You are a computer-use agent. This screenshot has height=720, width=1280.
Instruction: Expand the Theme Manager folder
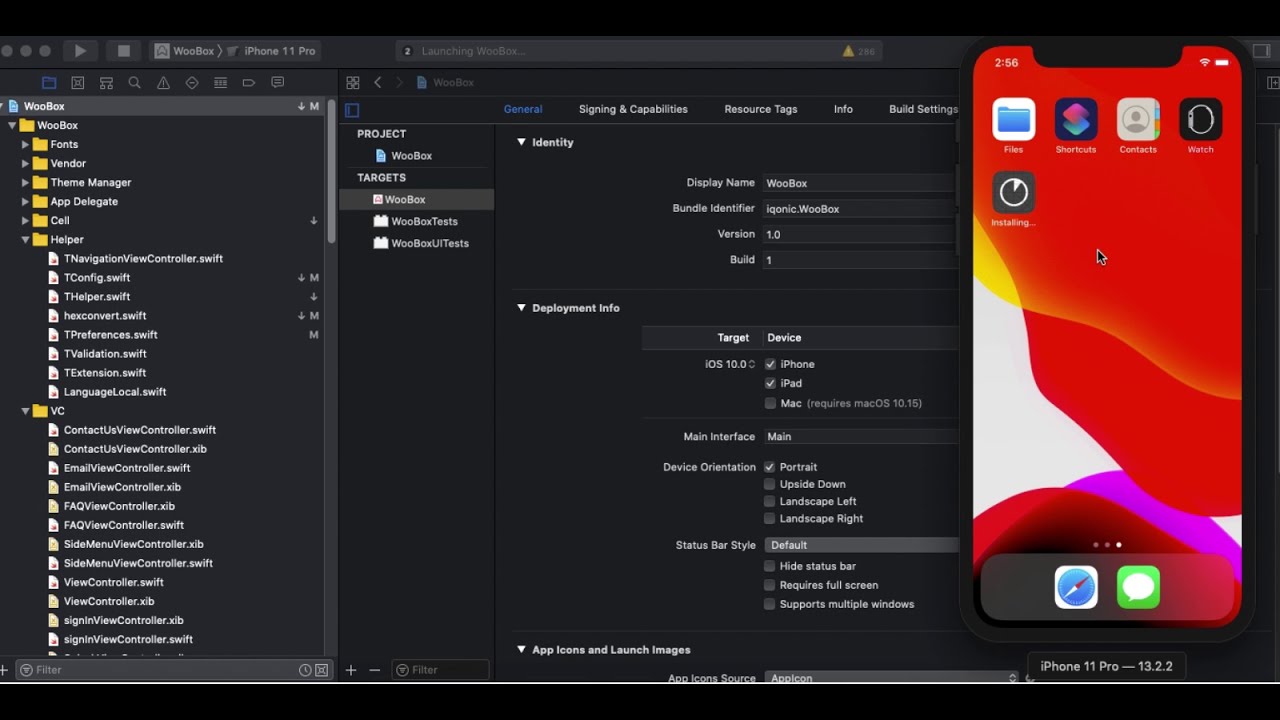[x=25, y=182]
